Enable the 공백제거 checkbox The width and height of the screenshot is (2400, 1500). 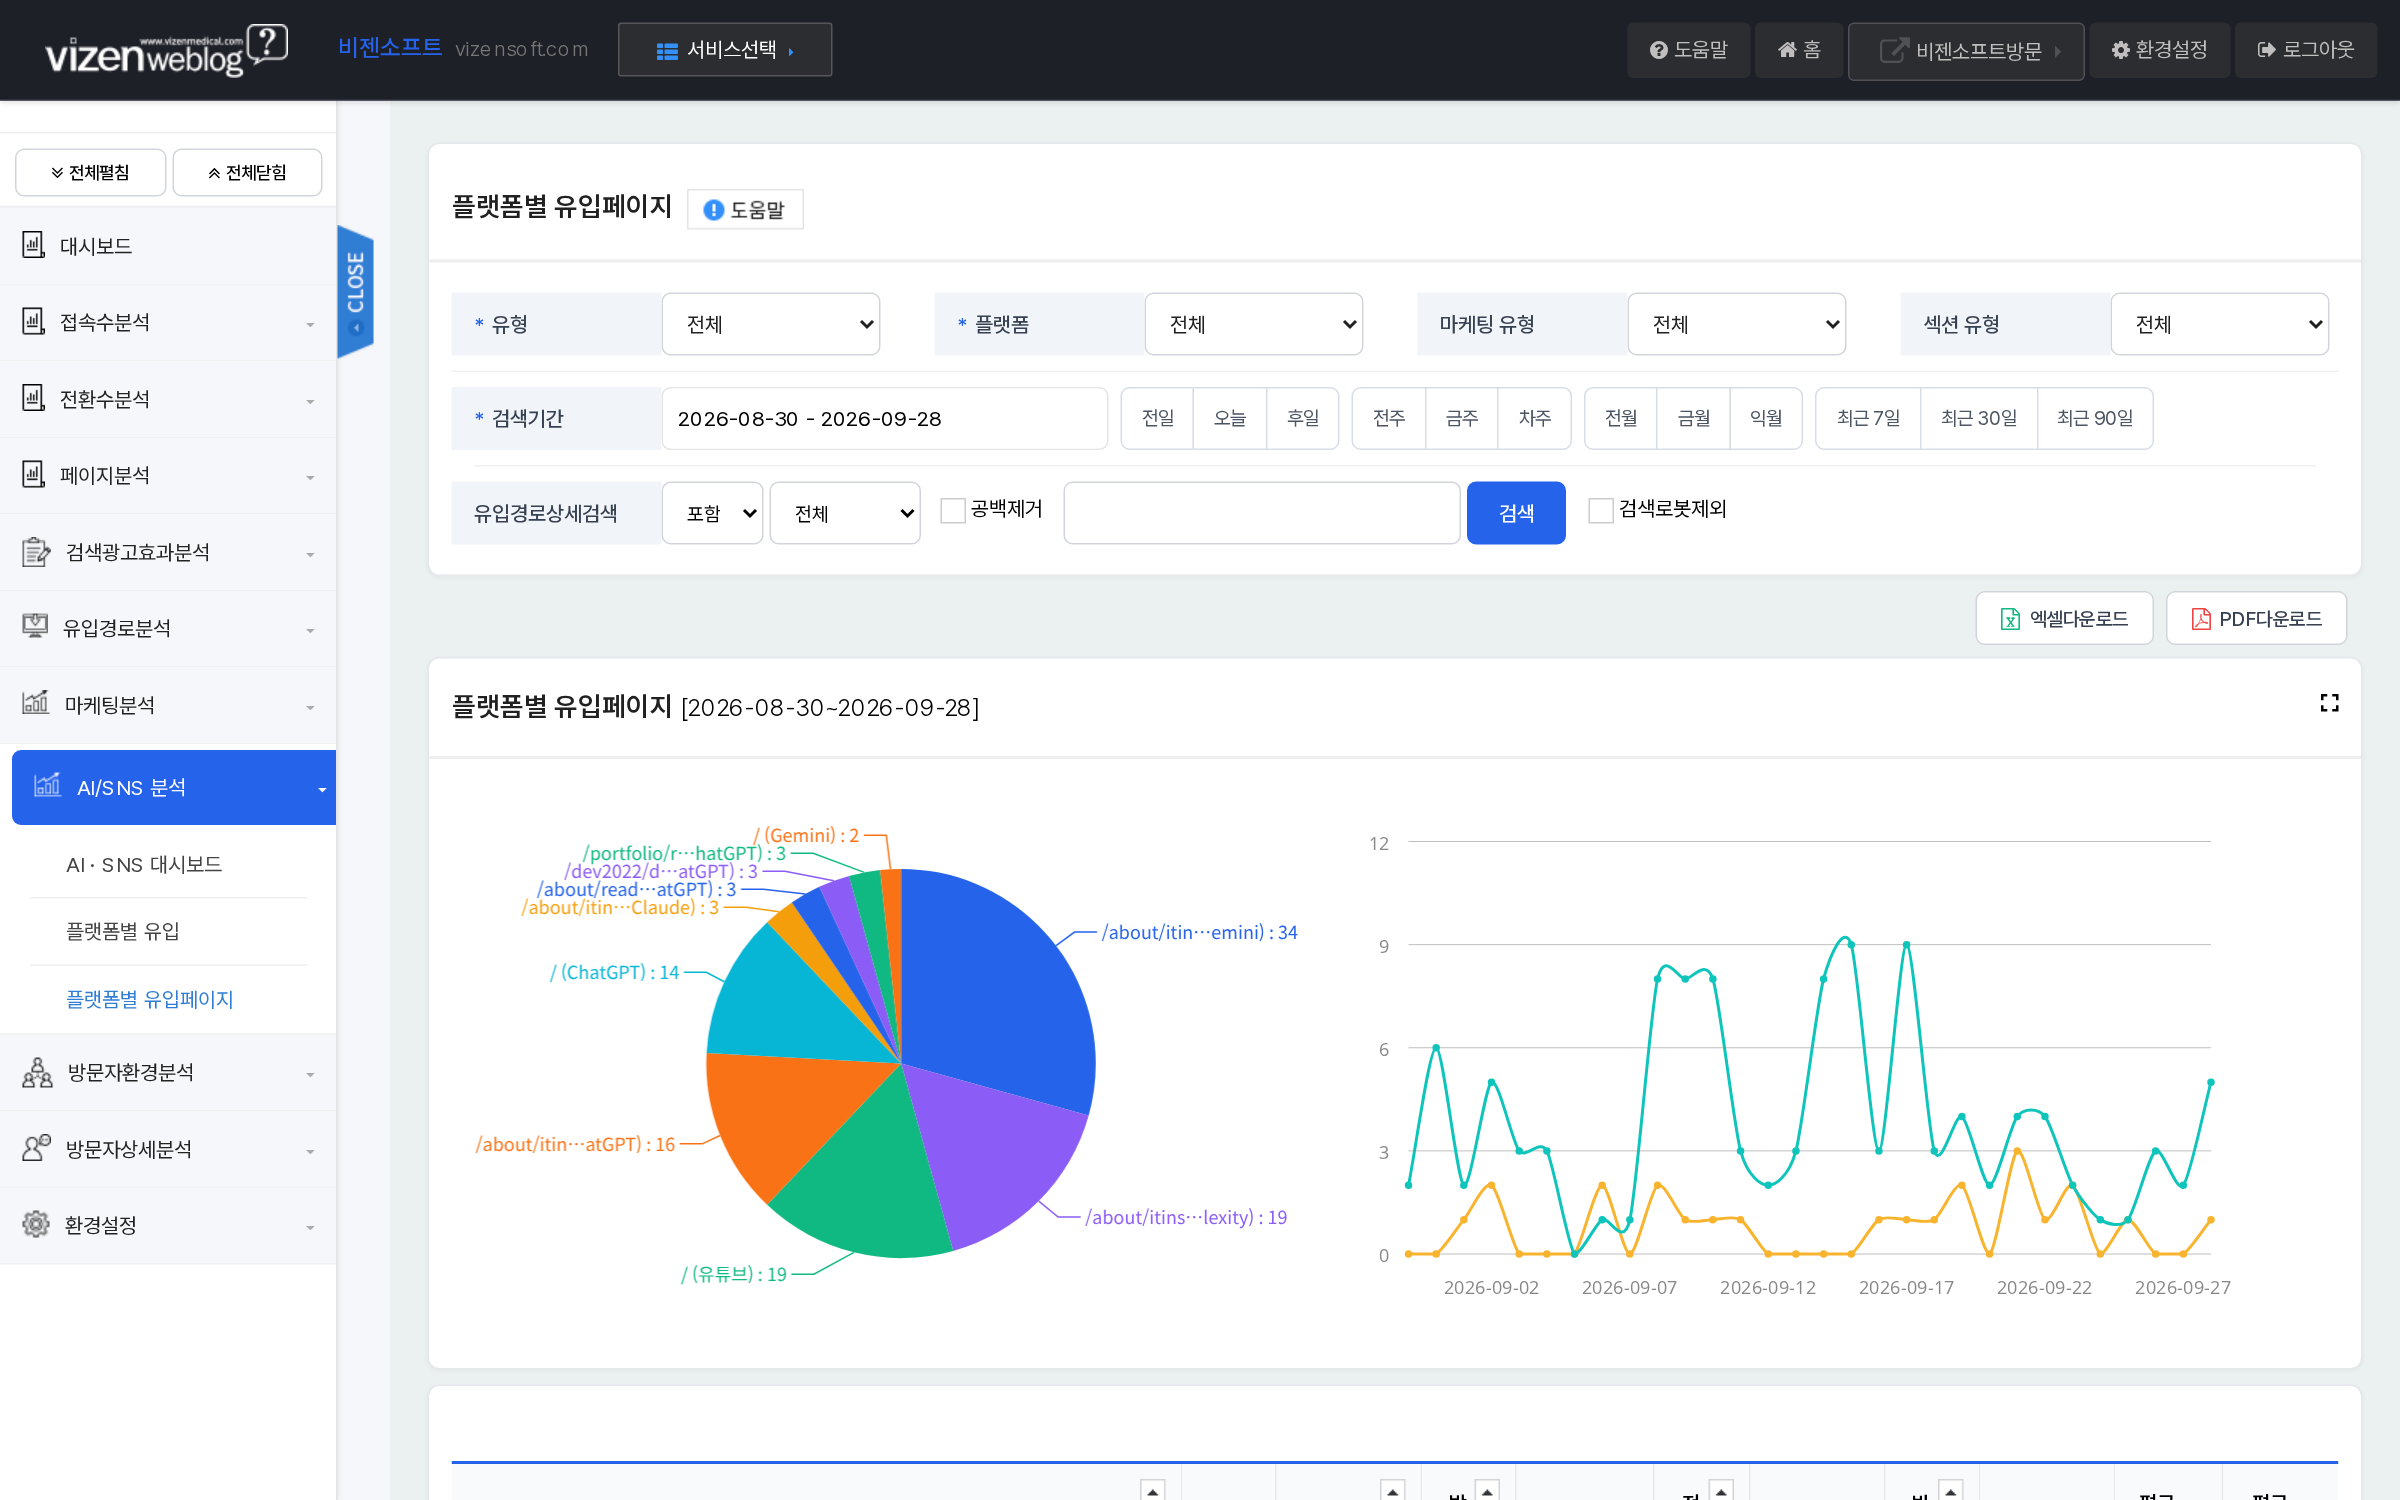point(953,510)
